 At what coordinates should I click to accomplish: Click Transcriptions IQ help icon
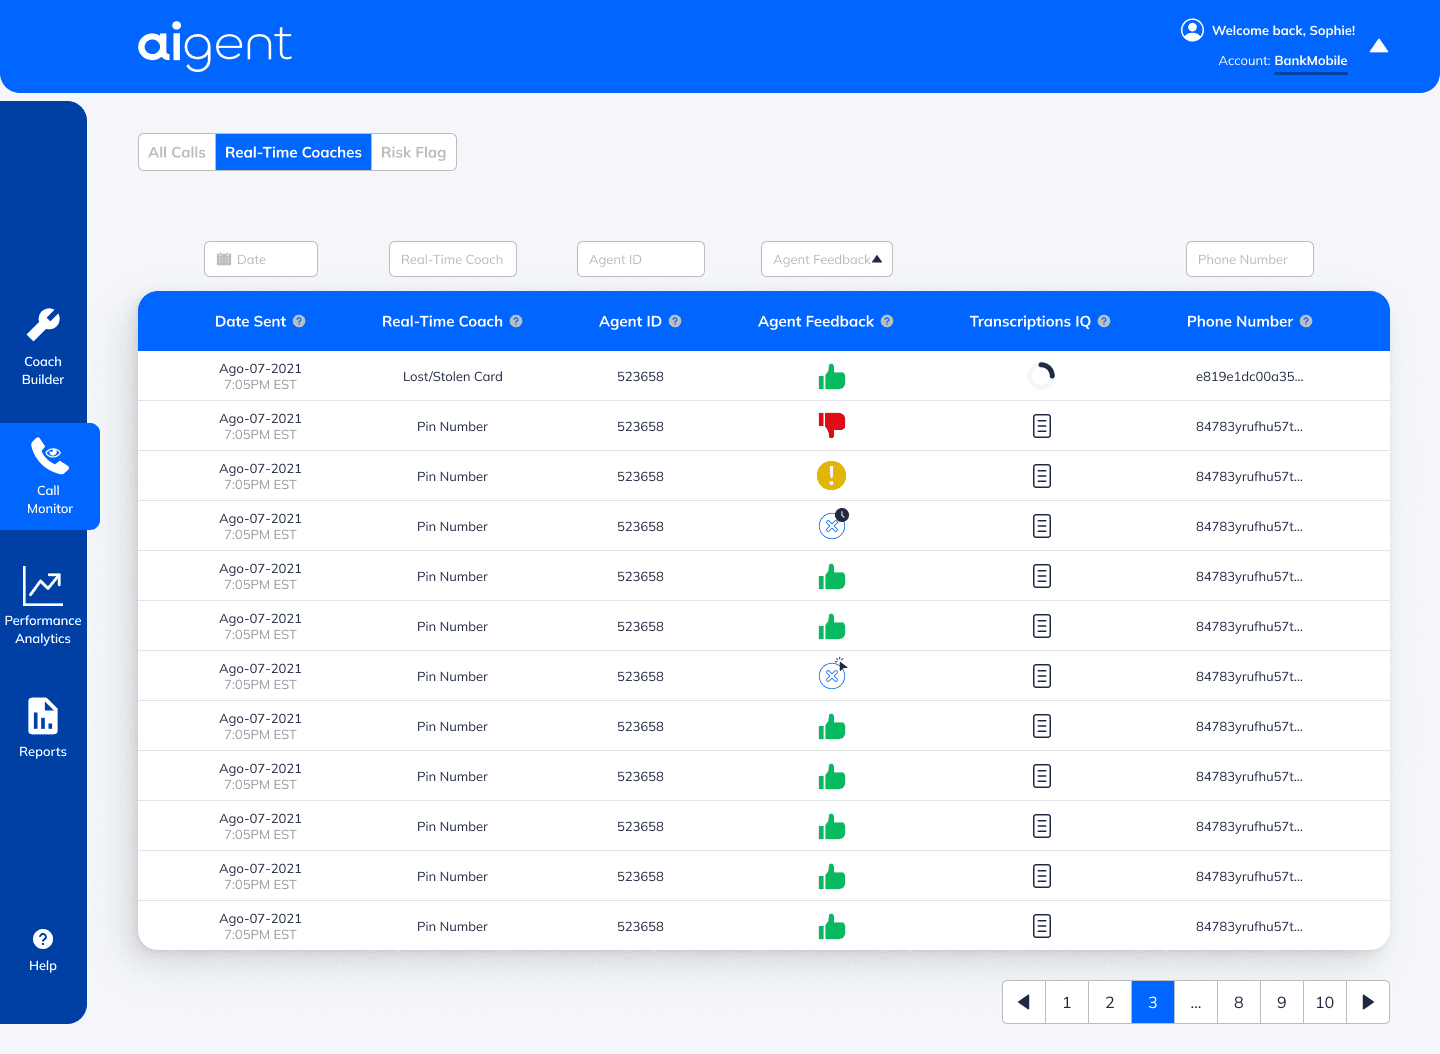coord(1104,321)
